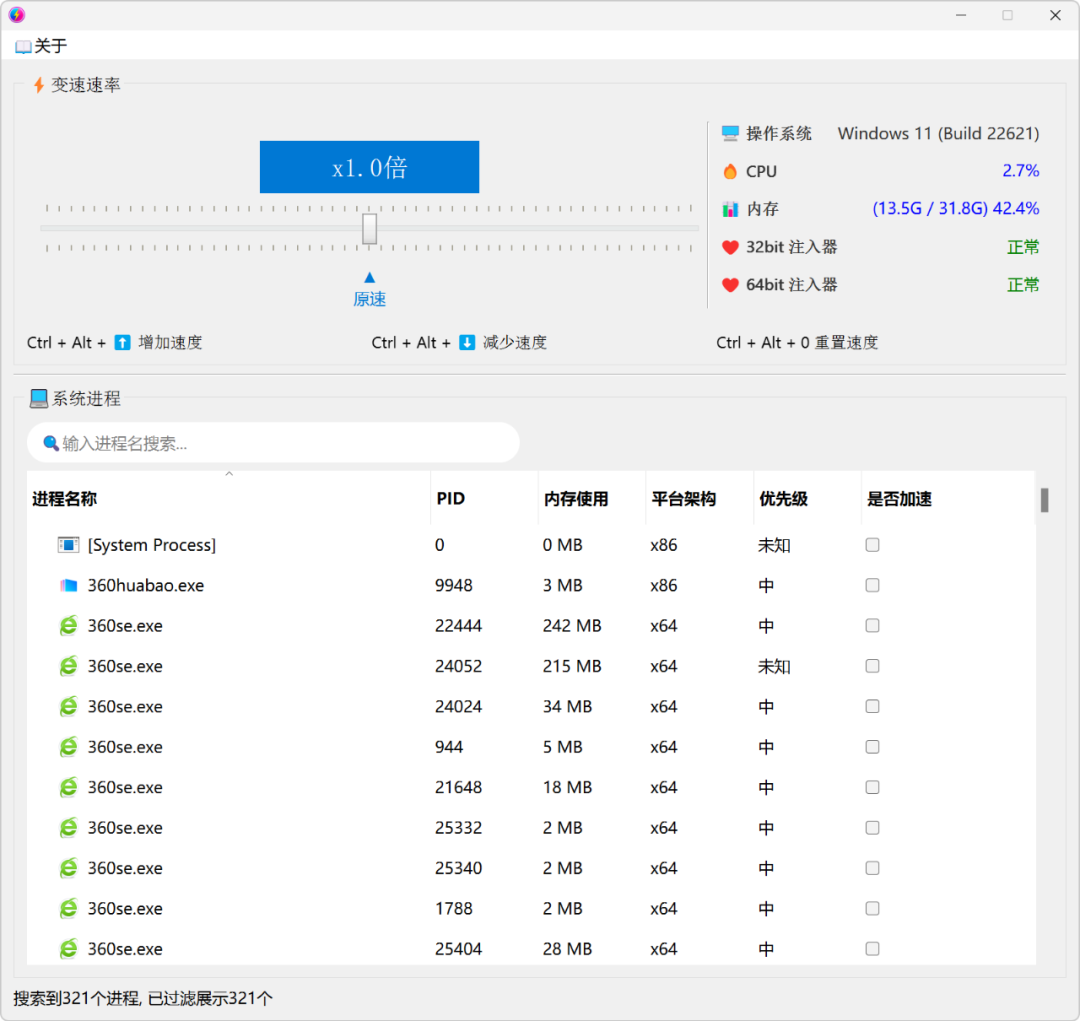
Task: Click the heart icon for 64bit 注入器
Action: 730,285
